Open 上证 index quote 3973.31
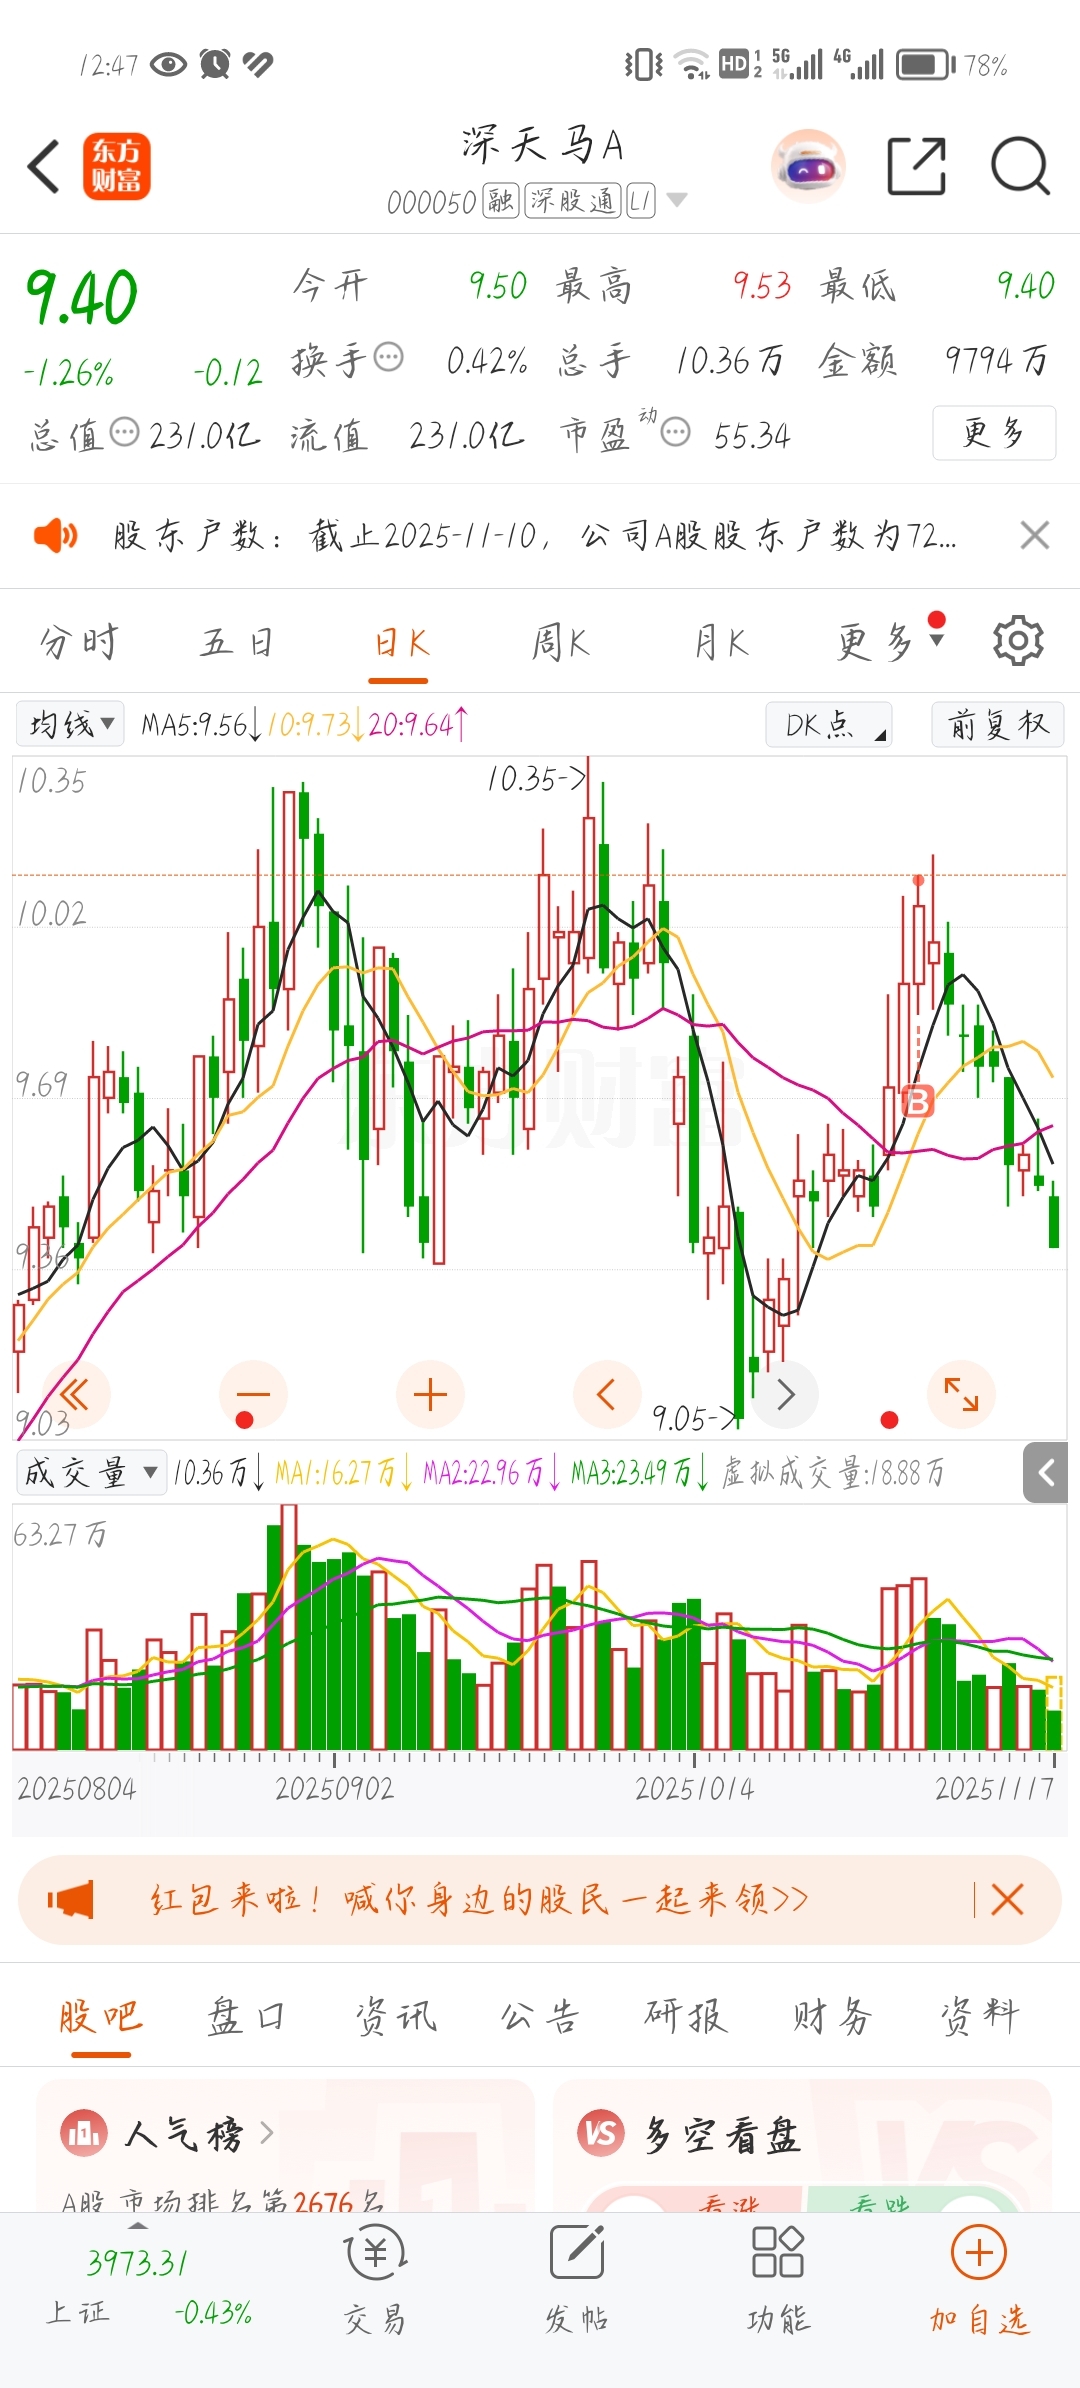 [x=137, y=2262]
